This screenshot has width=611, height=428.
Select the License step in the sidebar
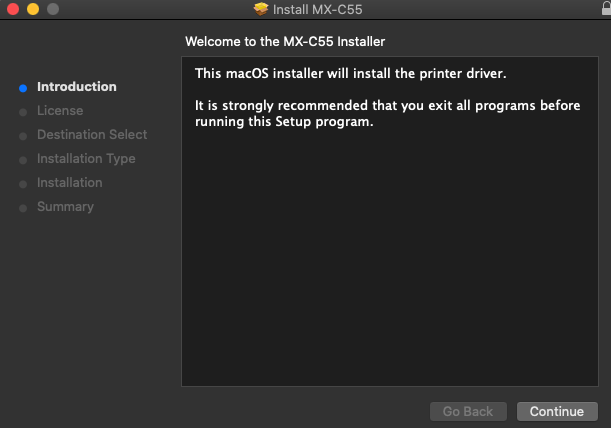point(60,111)
